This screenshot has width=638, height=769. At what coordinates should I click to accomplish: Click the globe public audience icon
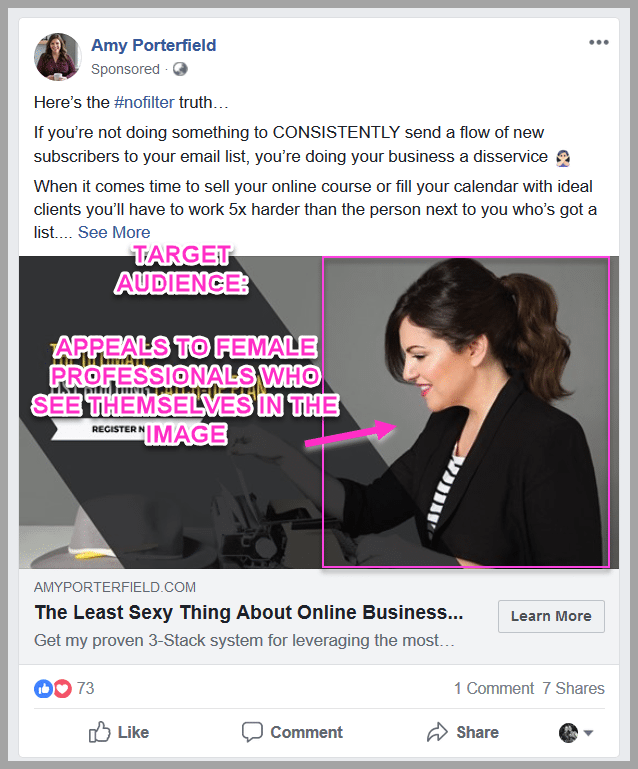pyautogui.click(x=180, y=69)
